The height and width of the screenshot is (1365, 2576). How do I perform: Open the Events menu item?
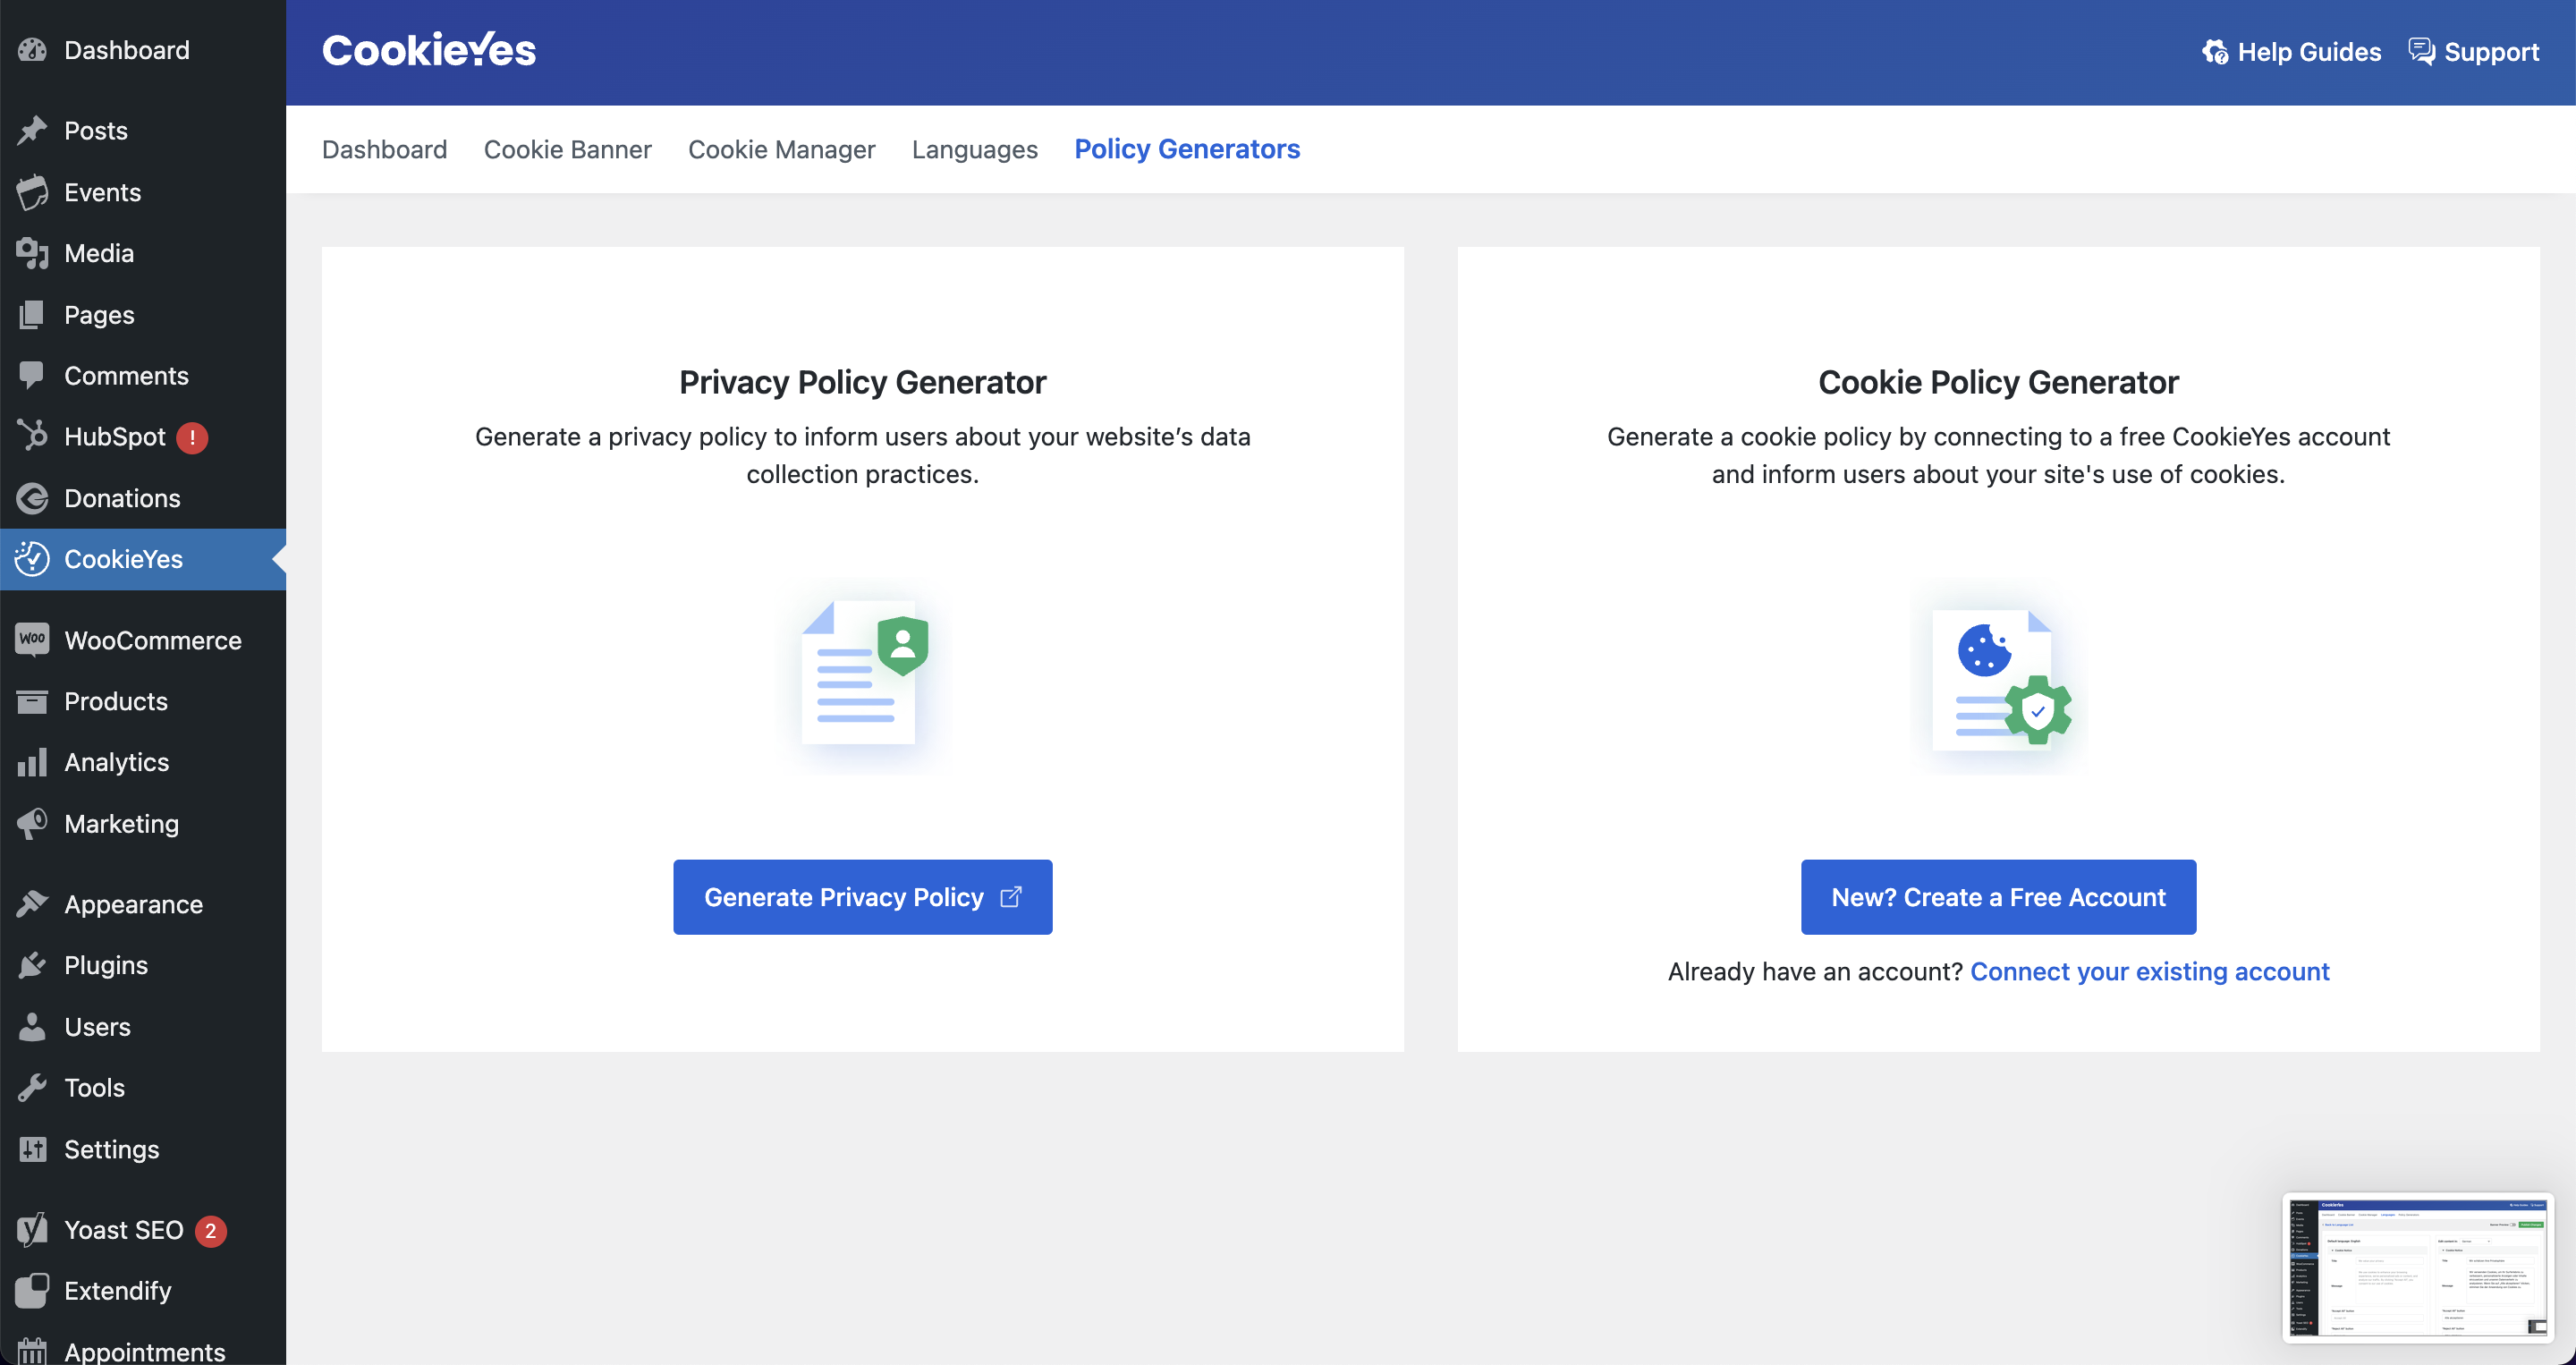(x=143, y=192)
